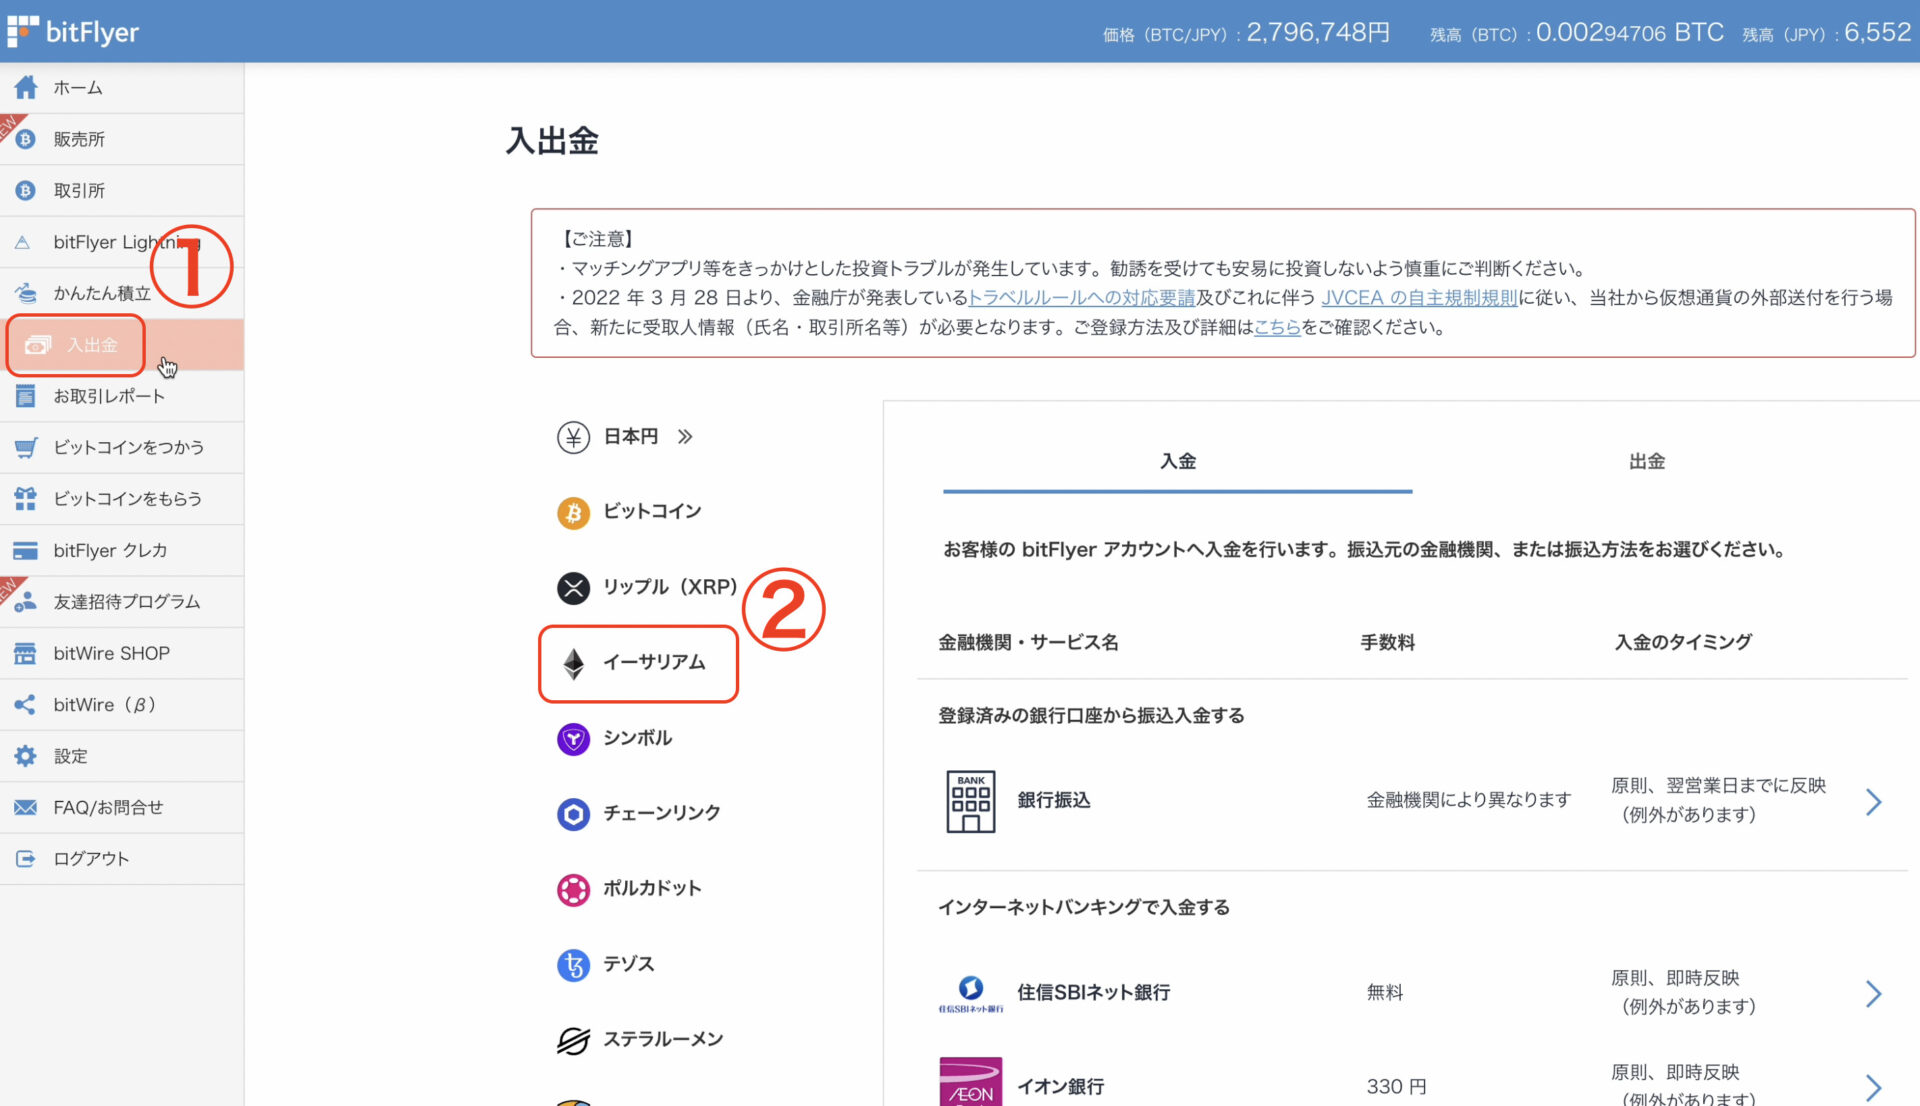Click the 入出金 wallet icon
Image resolution: width=1920 pixels, height=1106 pixels.
pyautogui.click(x=38, y=345)
